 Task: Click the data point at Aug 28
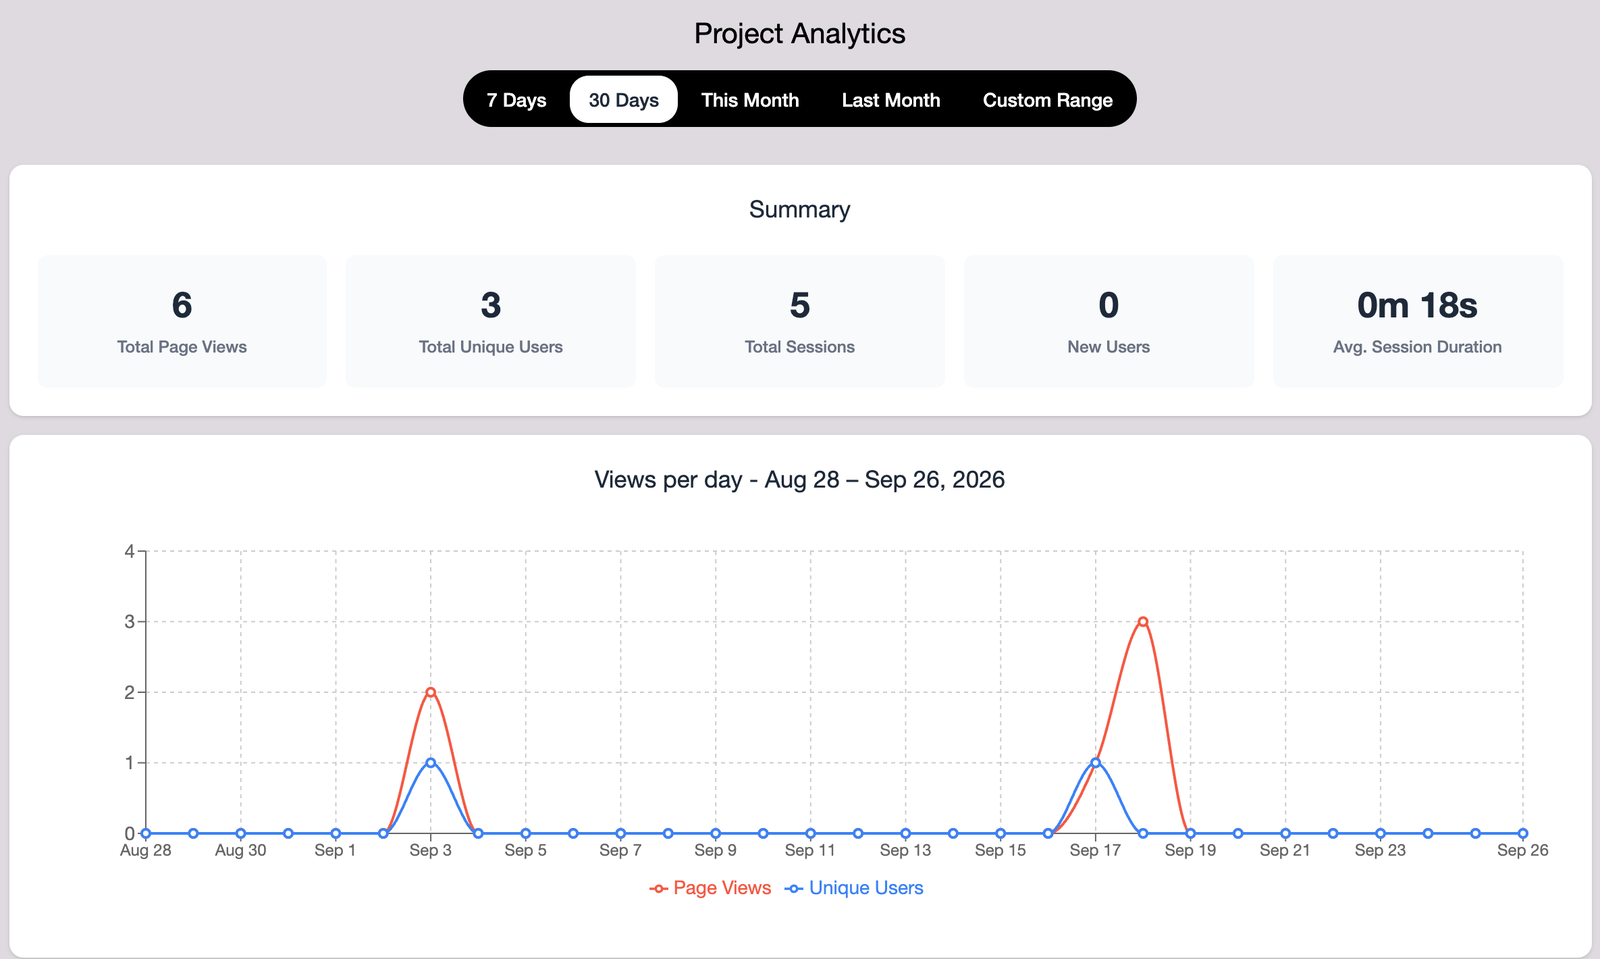tap(146, 833)
